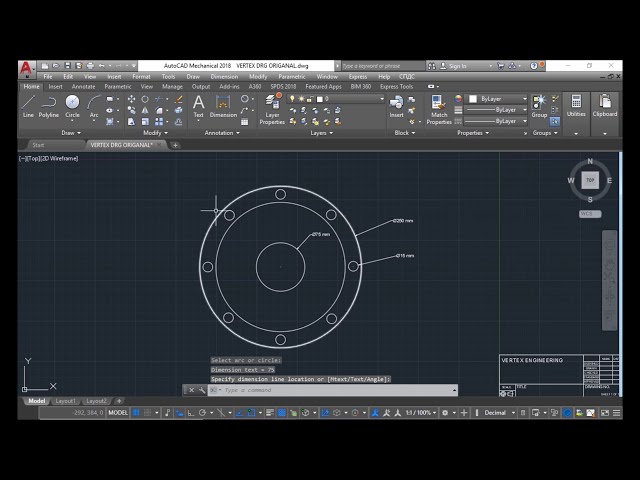640x480 pixels.
Task: Select the Line tool
Action: pyautogui.click(x=28, y=104)
